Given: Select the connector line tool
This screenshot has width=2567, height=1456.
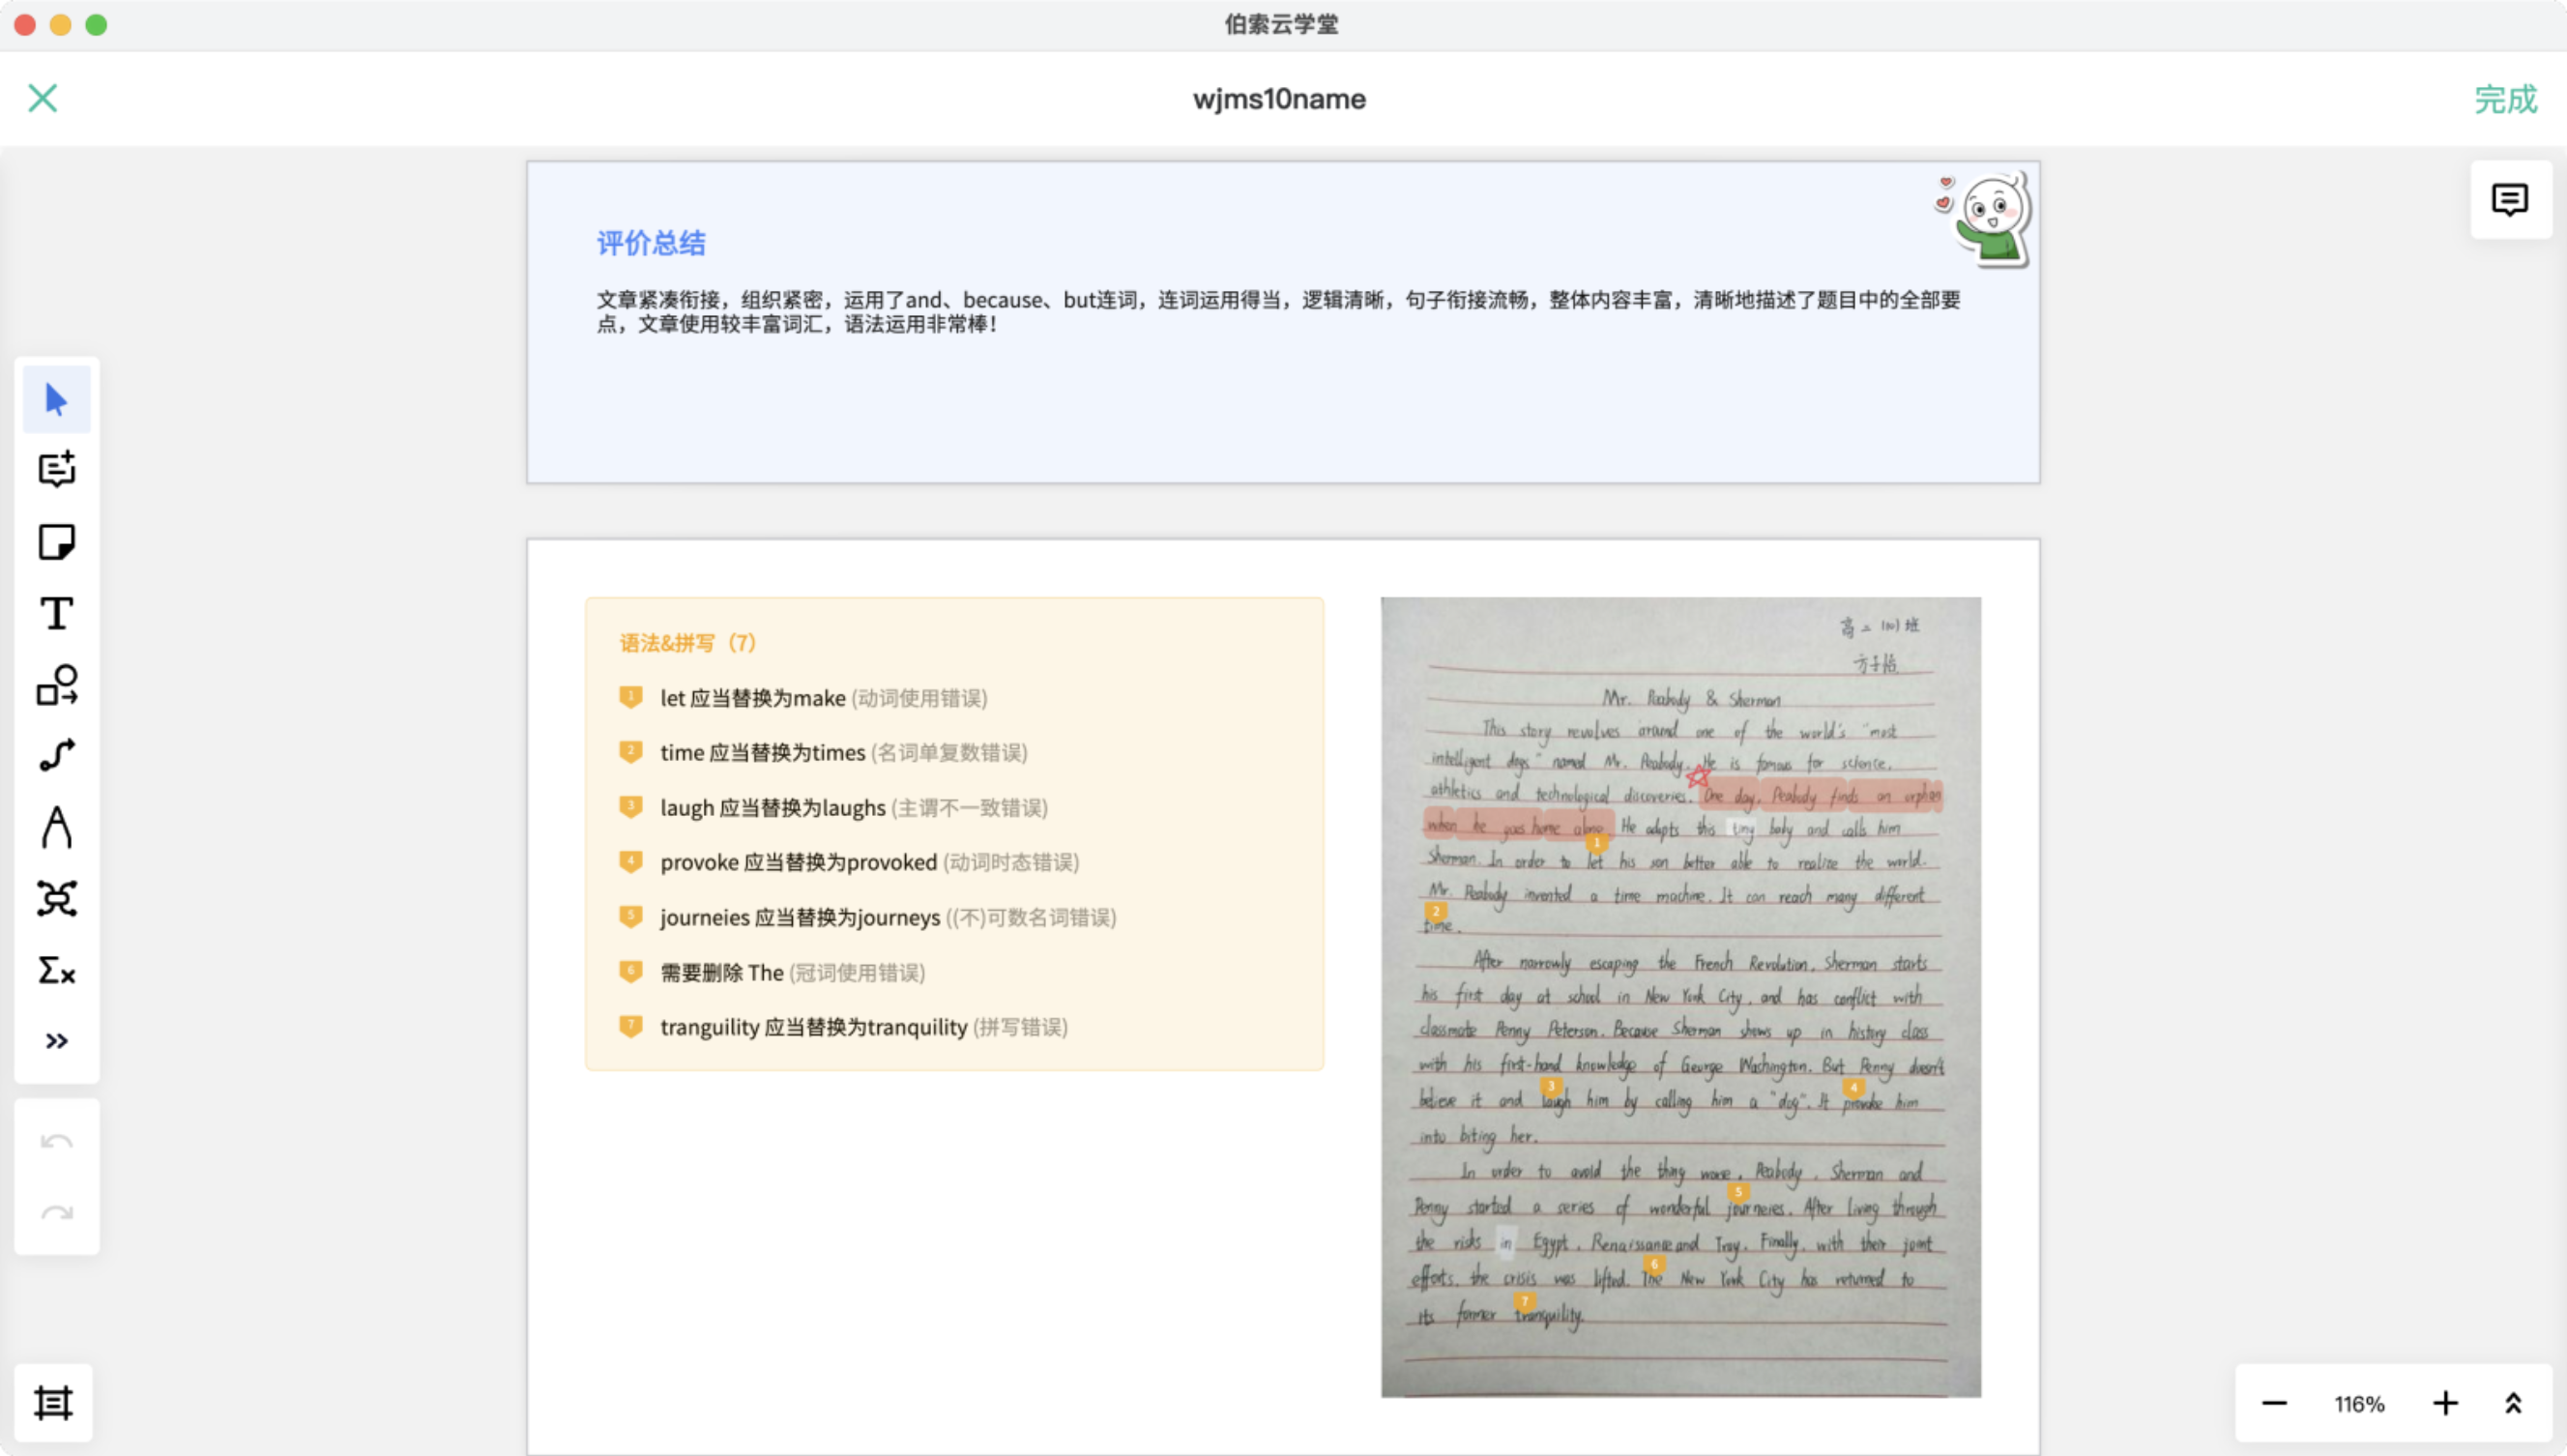Looking at the screenshot, I should [56, 756].
